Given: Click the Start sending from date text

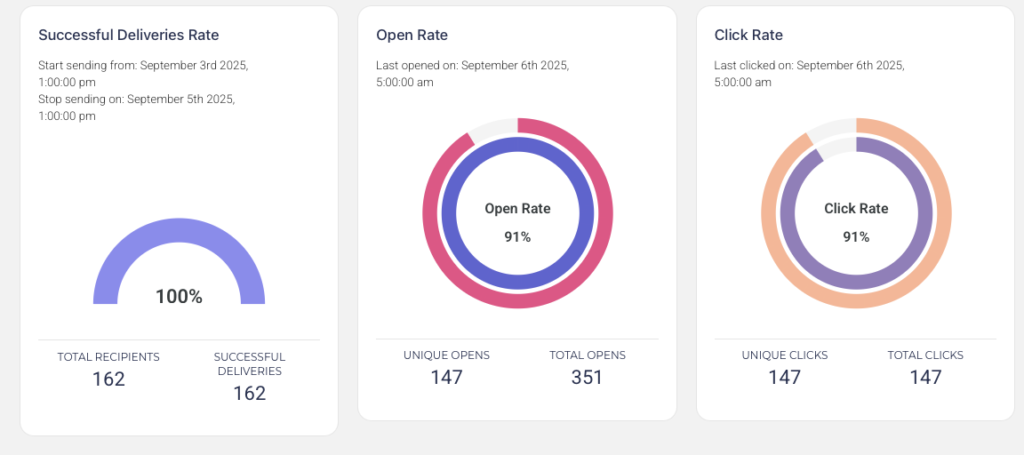Looking at the screenshot, I should click(143, 73).
